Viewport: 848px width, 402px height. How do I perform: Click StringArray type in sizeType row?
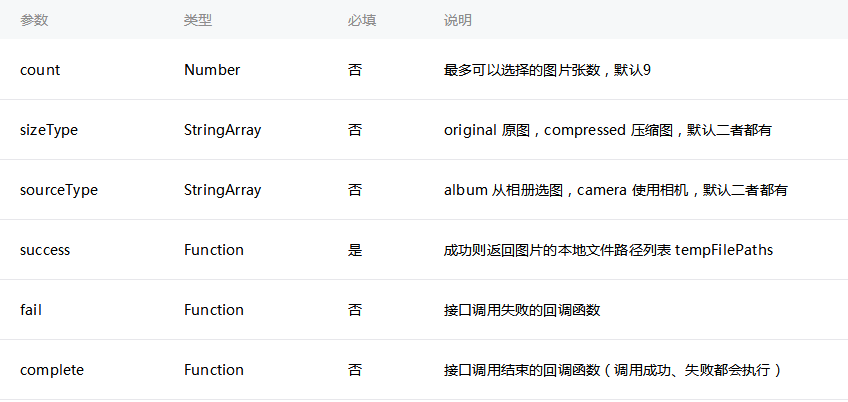point(222,130)
